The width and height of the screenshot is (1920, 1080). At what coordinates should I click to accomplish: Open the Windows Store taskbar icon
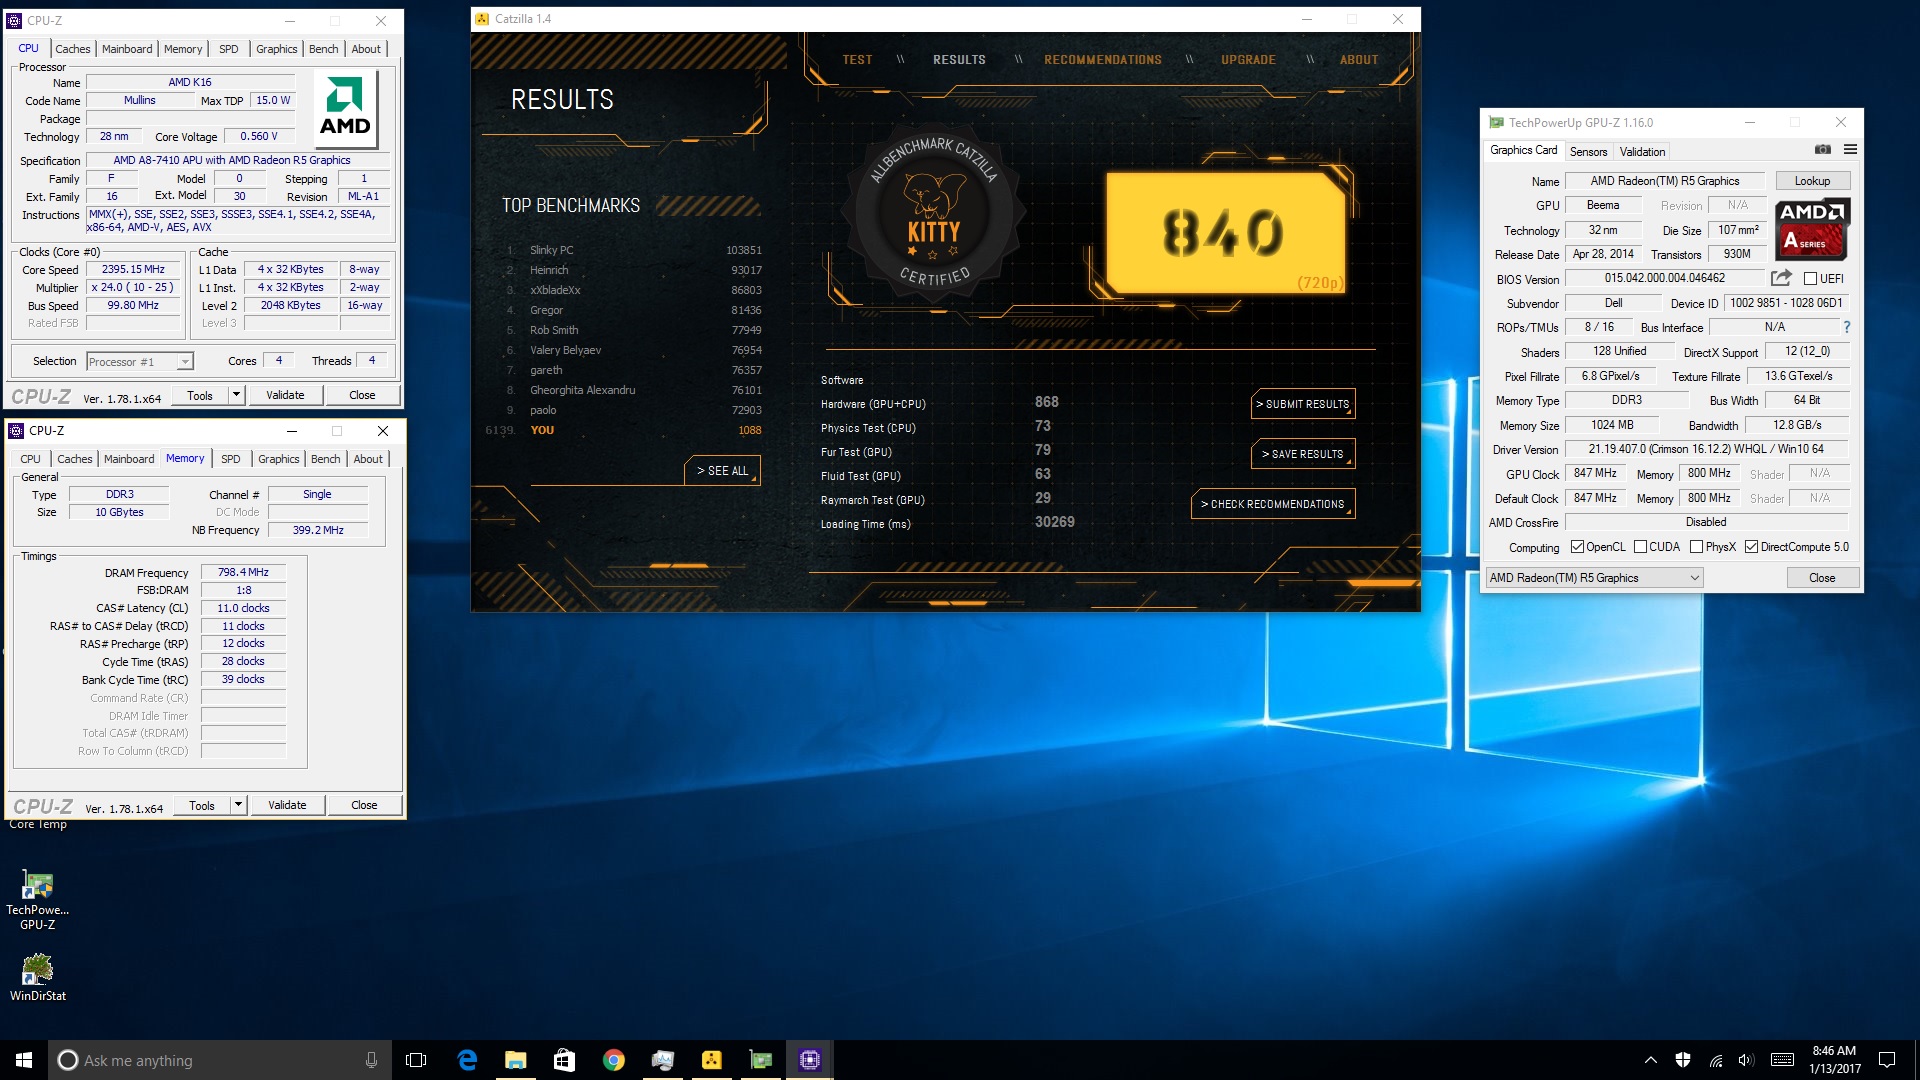coord(564,1060)
